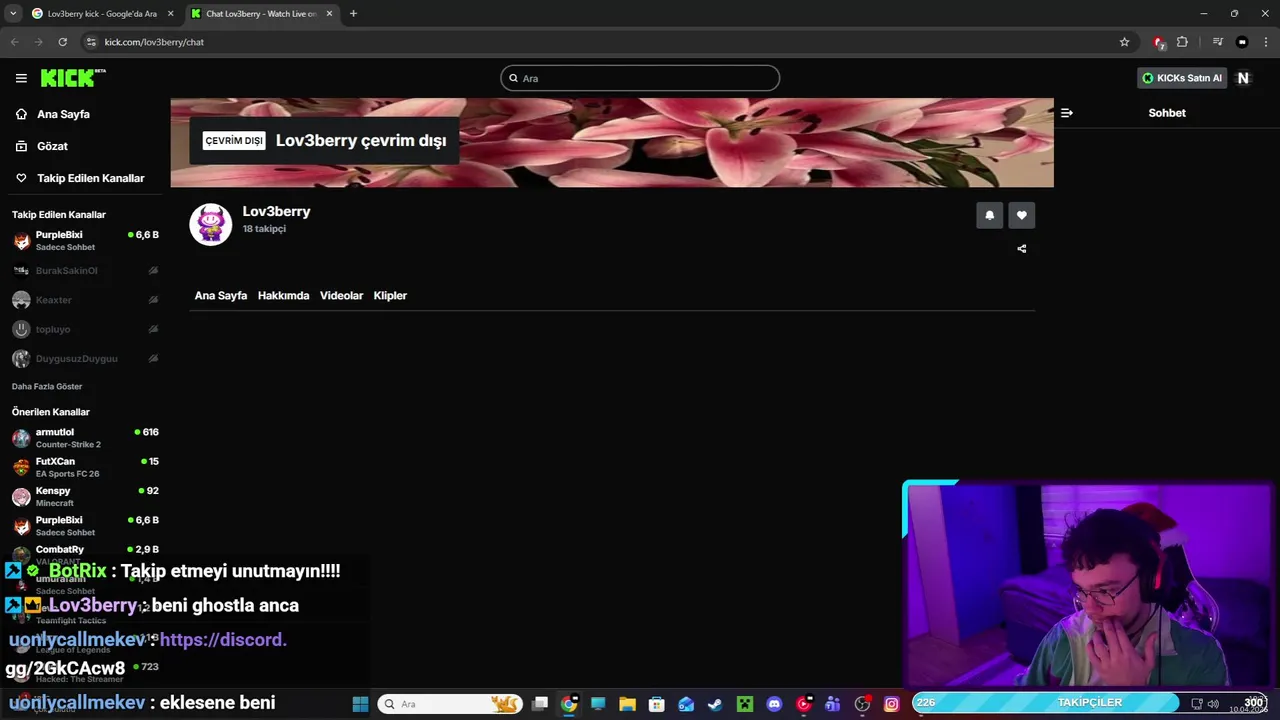Expand Daha Fazla Göster list
Viewport: 1280px width, 720px height.
point(47,386)
